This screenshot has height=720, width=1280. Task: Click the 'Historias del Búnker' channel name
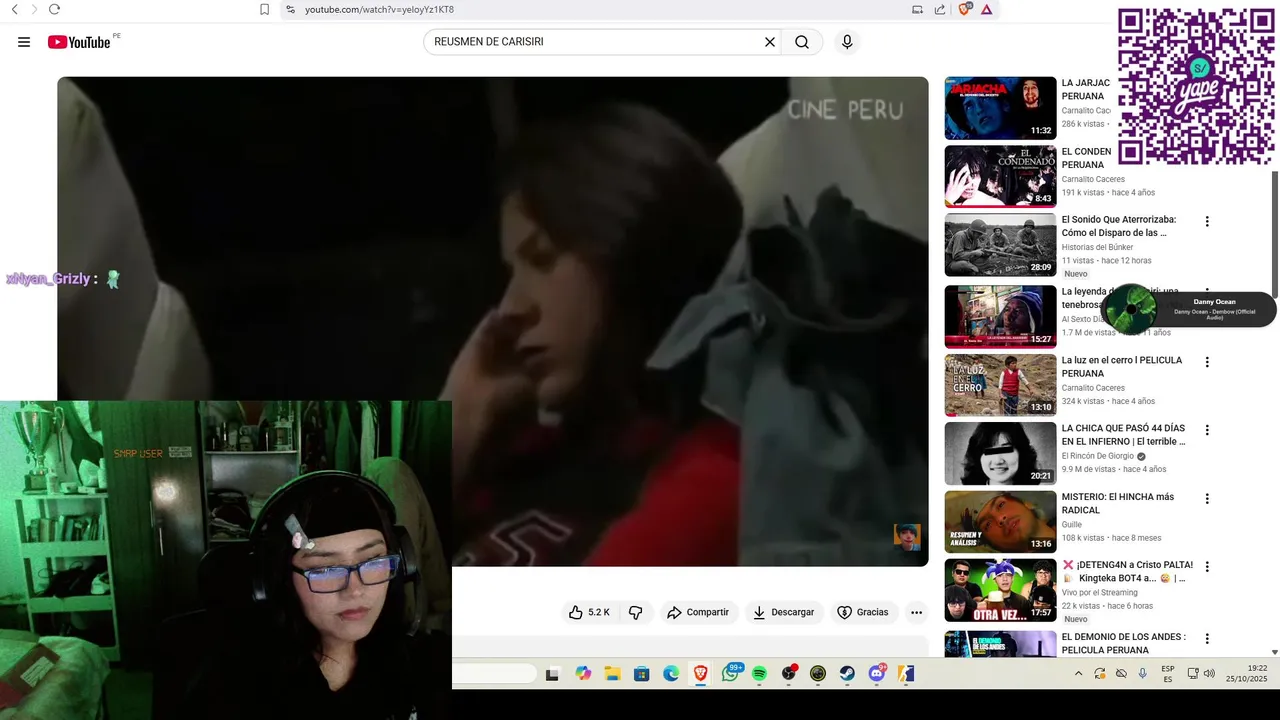pyautogui.click(x=1097, y=247)
